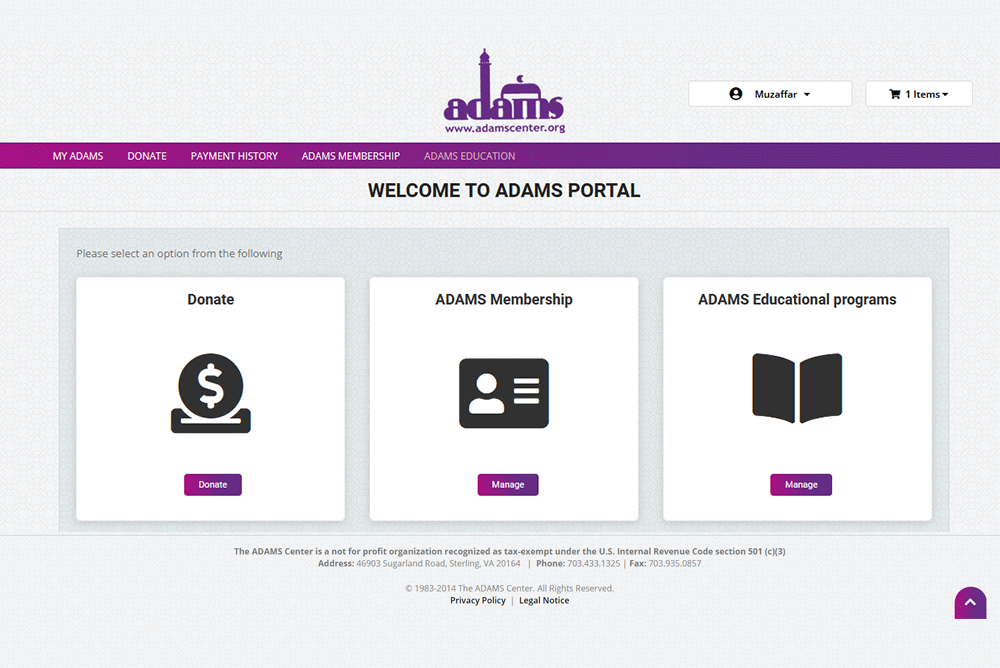Click 'Please select an option' instruction text
The width and height of the screenshot is (1000, 668).
click(x=179, y=253)
